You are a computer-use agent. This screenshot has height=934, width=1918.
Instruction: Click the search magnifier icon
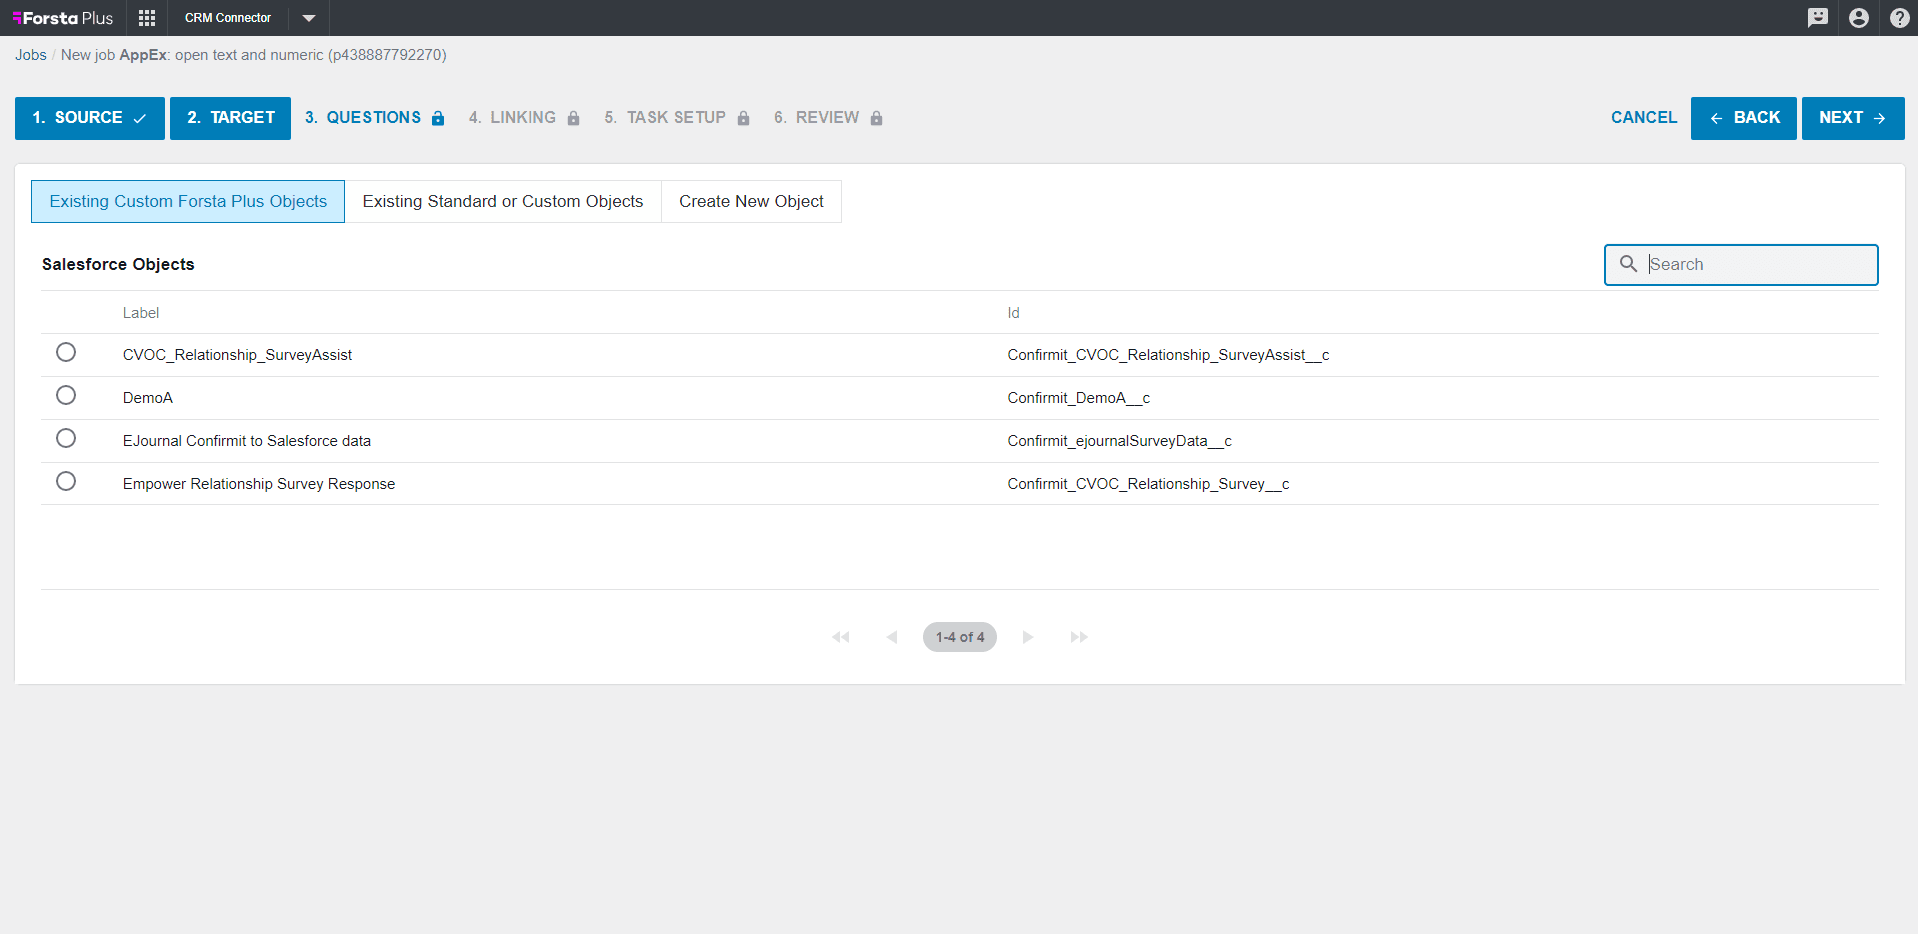(x=1629, y=264)
